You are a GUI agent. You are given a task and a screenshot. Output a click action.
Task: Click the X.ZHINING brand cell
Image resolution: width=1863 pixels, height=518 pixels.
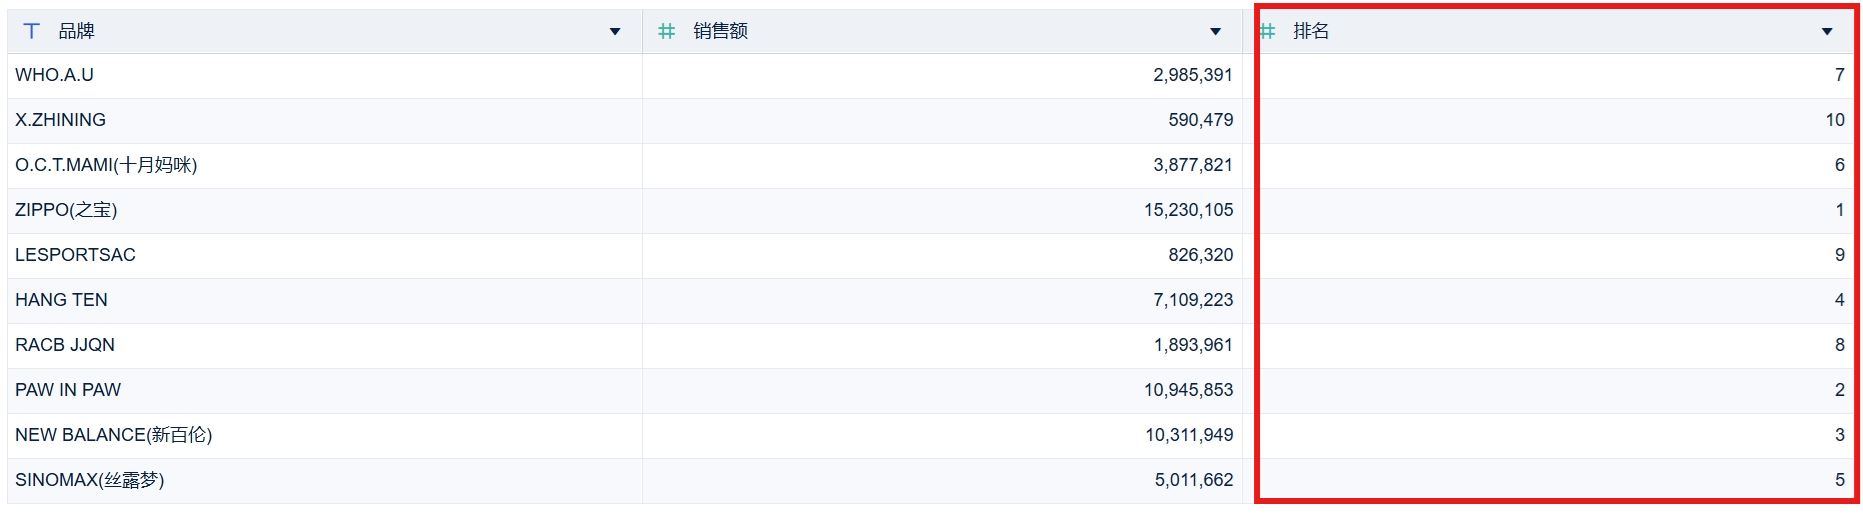[x=325, y=121]
